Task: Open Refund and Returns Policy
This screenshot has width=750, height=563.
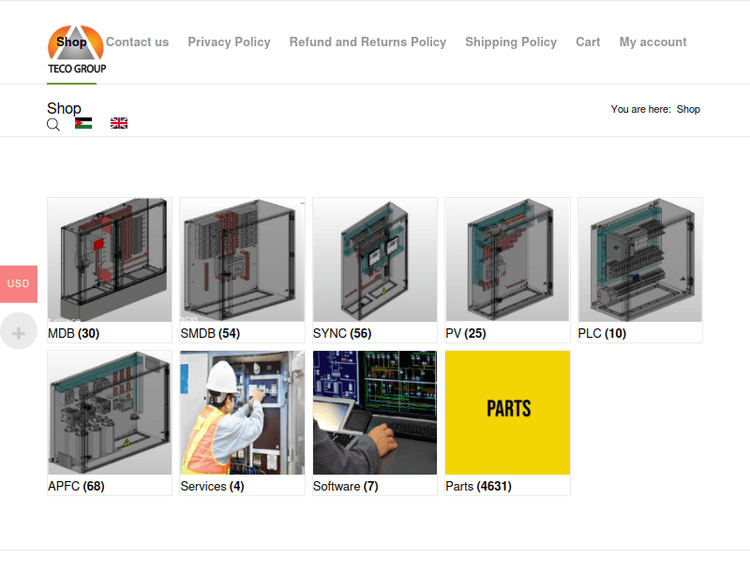Action: pos(367,42)
